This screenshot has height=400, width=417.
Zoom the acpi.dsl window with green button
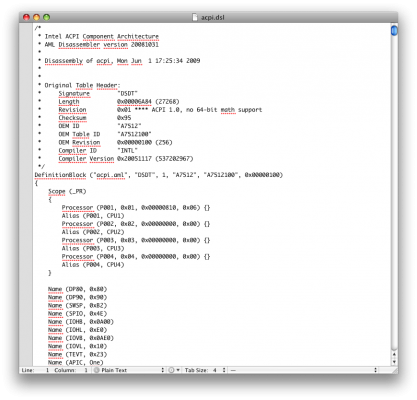coord(46,17)
